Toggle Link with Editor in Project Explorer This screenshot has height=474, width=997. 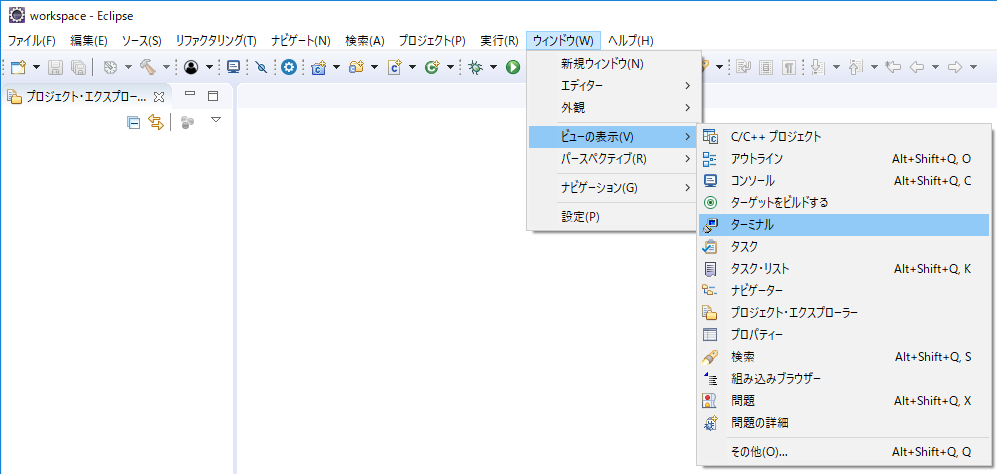click(x=155, y=122)
